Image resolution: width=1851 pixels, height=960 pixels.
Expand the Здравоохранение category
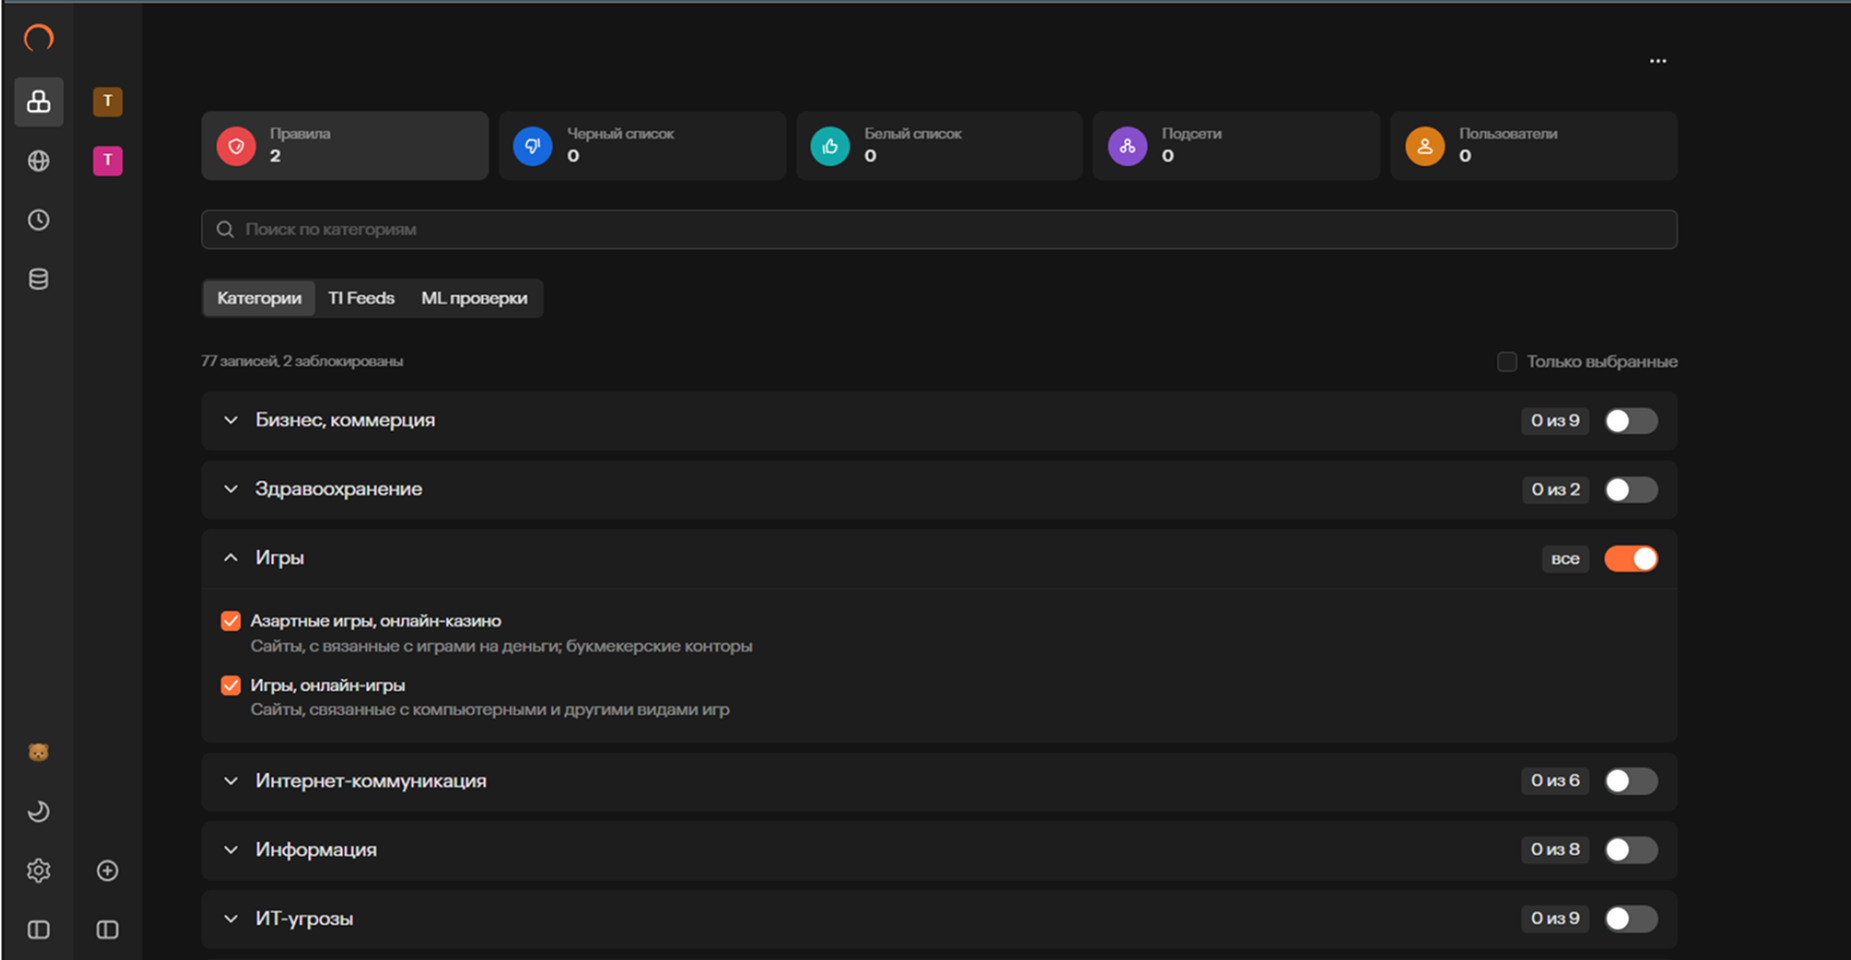coord(231,489)
